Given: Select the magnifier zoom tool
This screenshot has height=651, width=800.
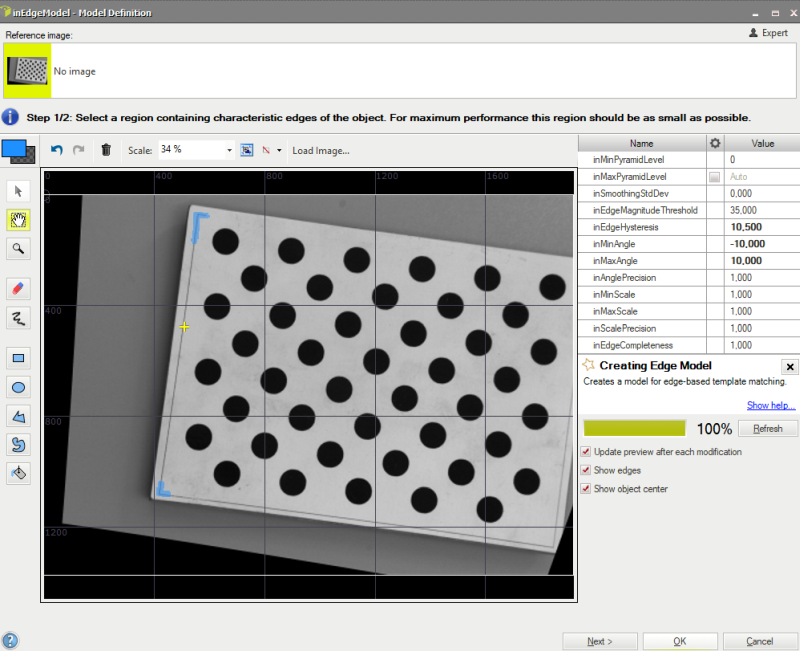Looking at the screenshot, I should click(x=18, y=249).
